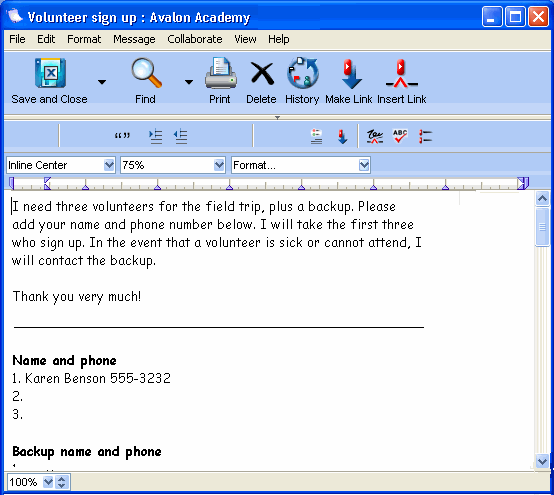
Task: Increase indent using indent icon
Action: [155, 136]
